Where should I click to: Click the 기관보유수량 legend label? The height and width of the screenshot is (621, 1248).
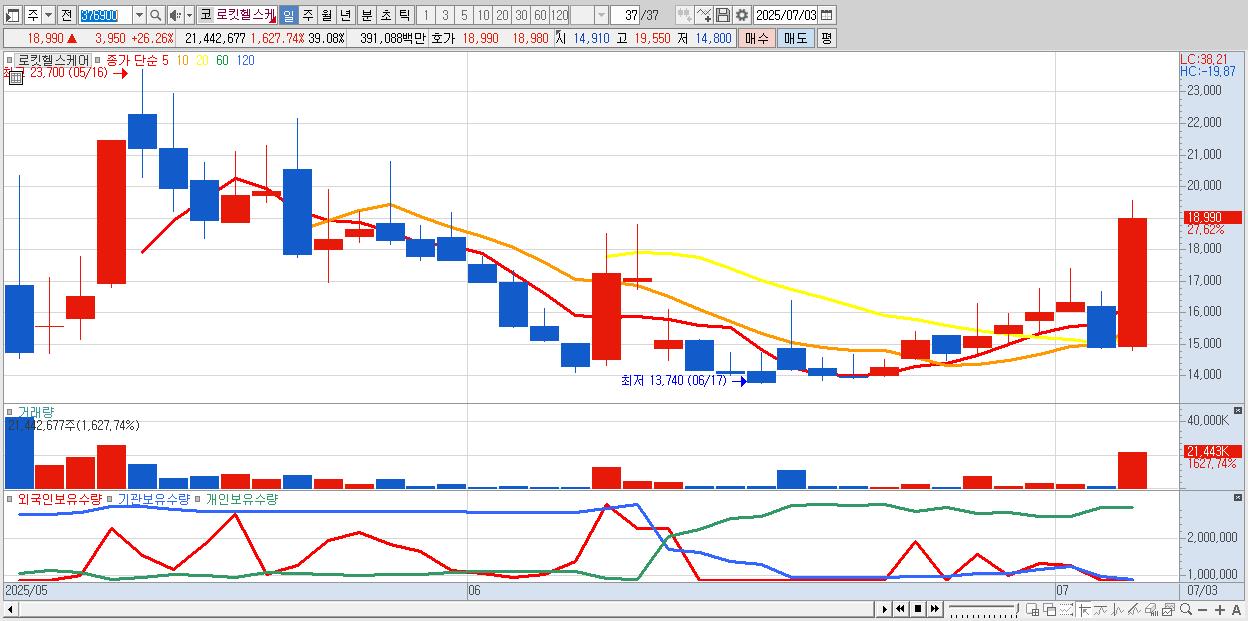[153, 498]
